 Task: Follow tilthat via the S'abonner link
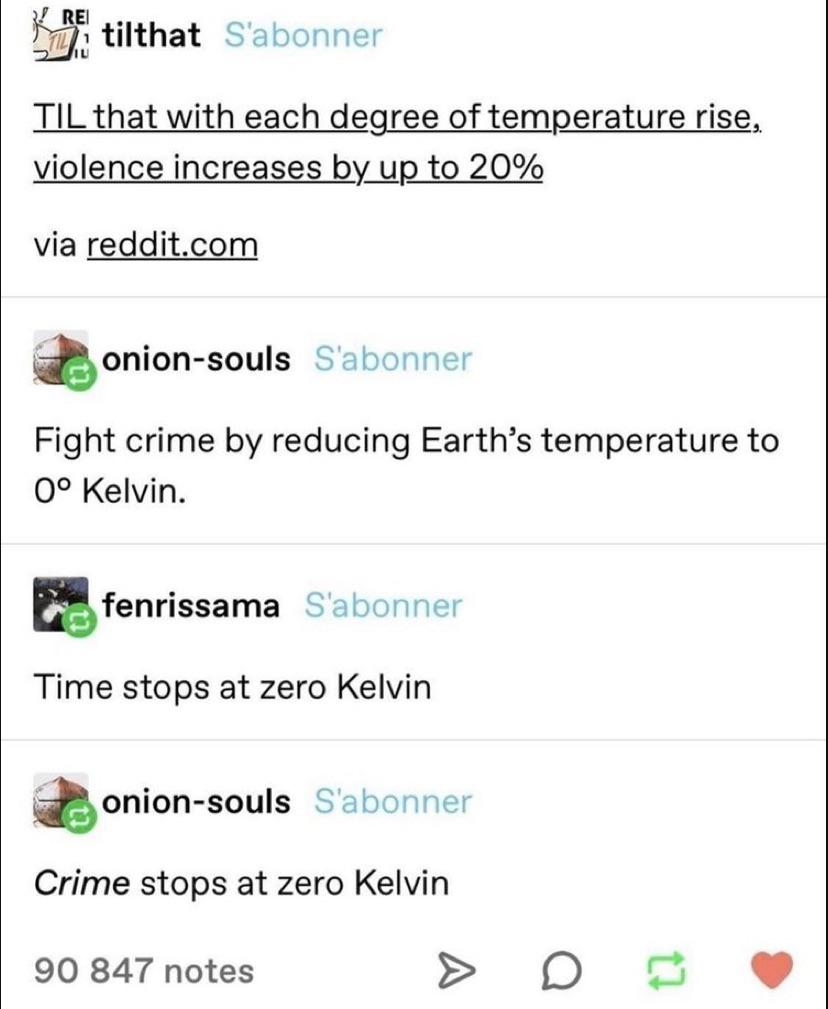click(306, 33)
